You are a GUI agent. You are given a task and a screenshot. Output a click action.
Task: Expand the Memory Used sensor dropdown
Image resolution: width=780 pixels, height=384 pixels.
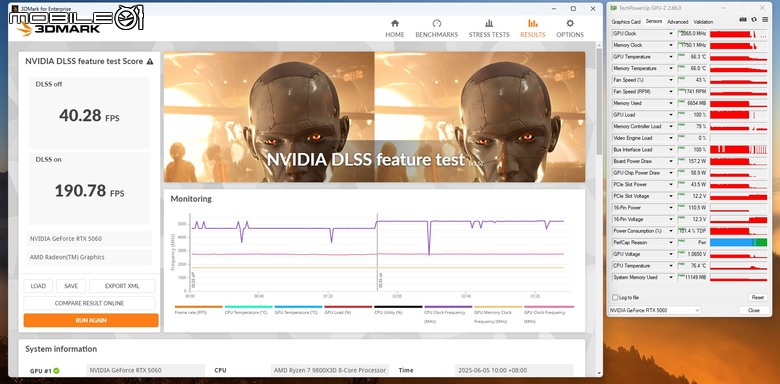671,103
